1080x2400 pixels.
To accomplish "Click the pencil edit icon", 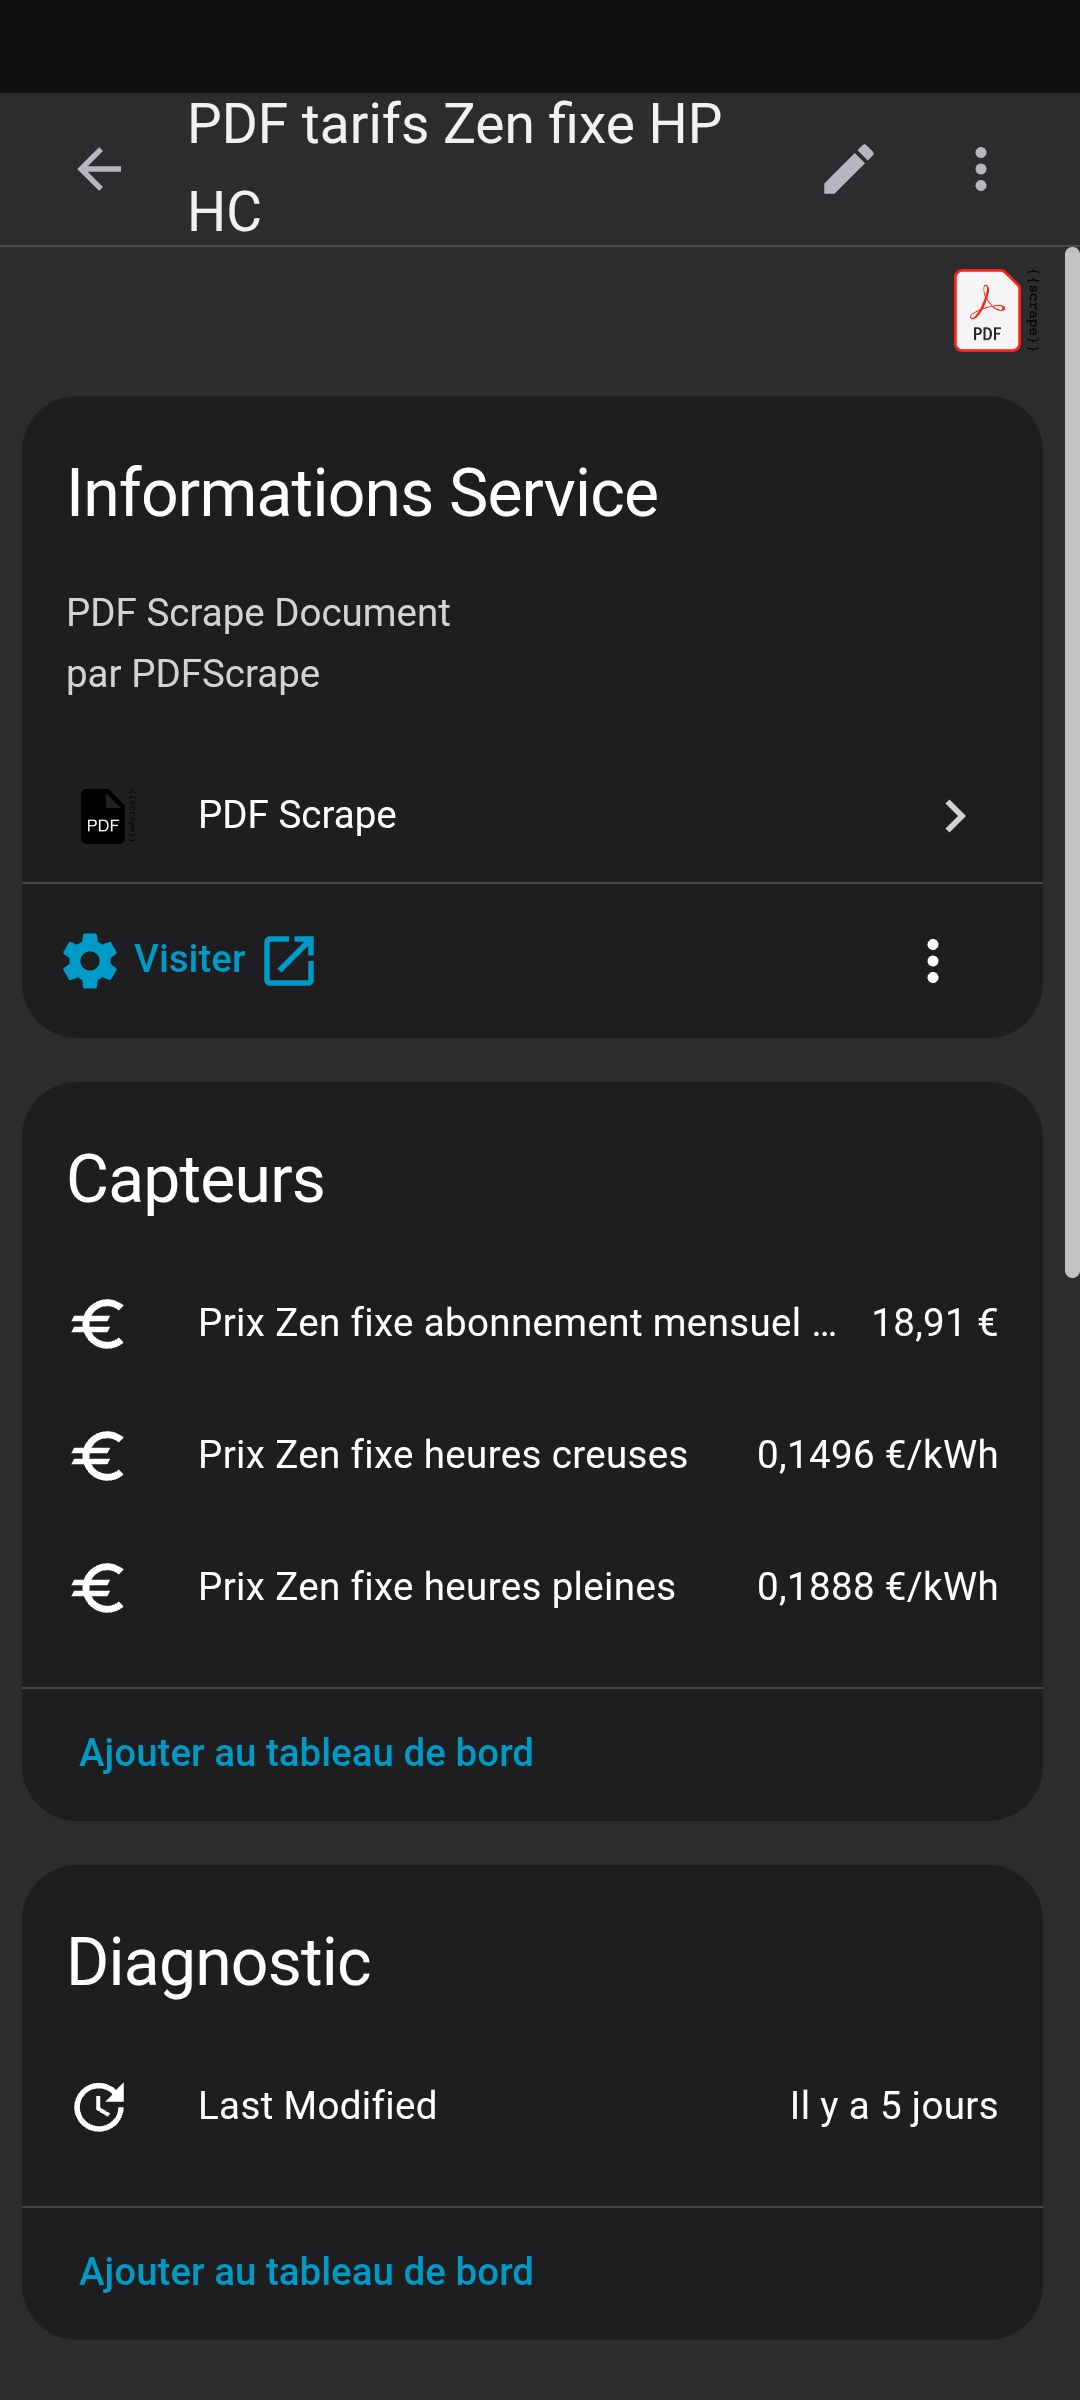I will [849, 169].
